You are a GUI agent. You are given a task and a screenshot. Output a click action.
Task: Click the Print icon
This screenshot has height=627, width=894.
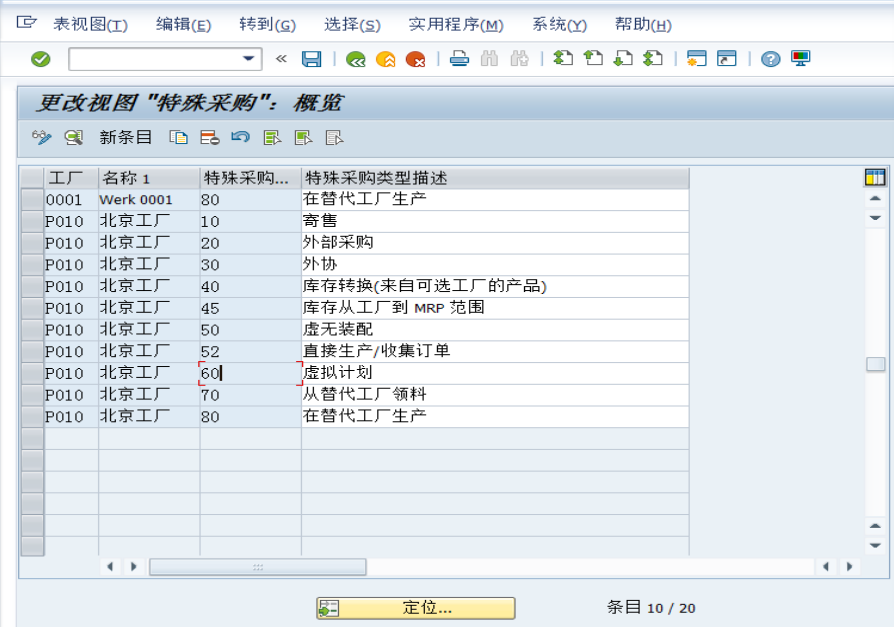pyautogui.click(x=459, y=59)
